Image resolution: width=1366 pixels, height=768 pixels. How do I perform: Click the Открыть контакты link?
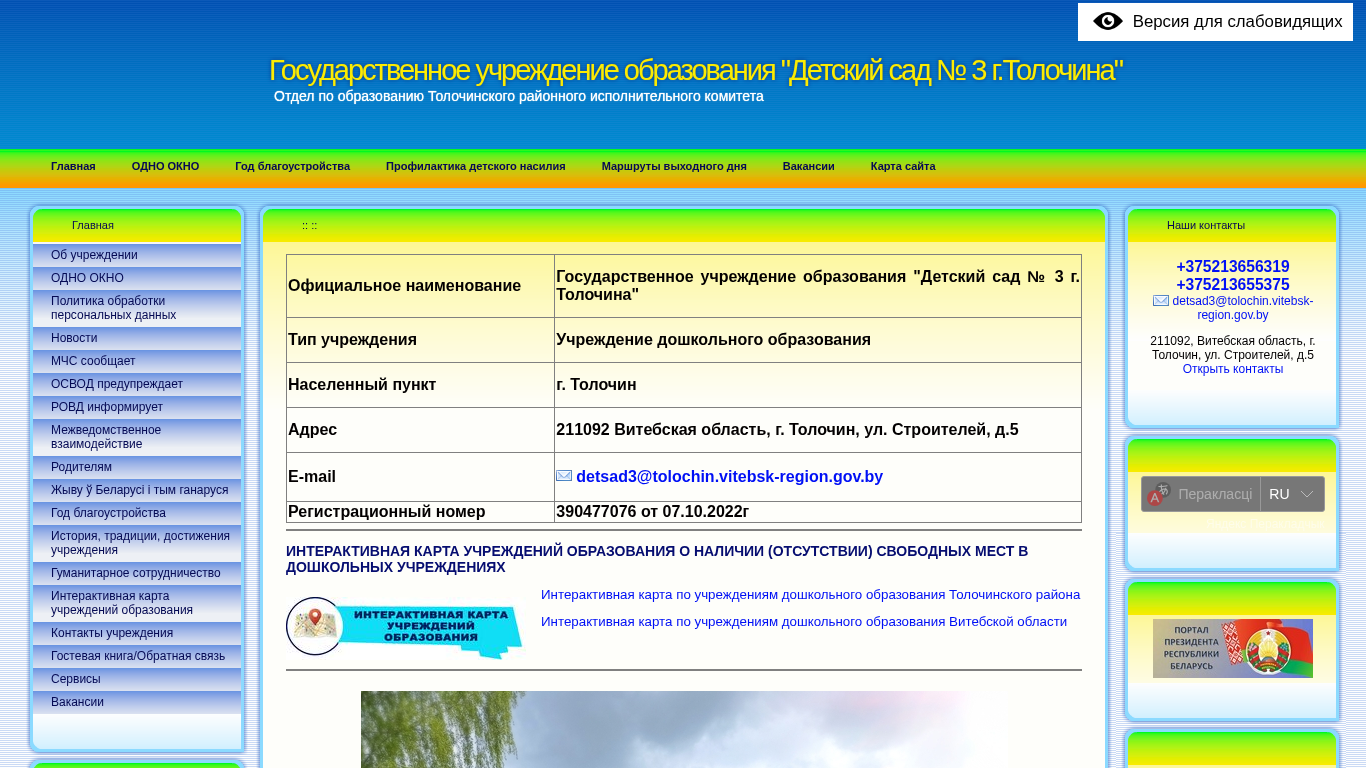1232,369
